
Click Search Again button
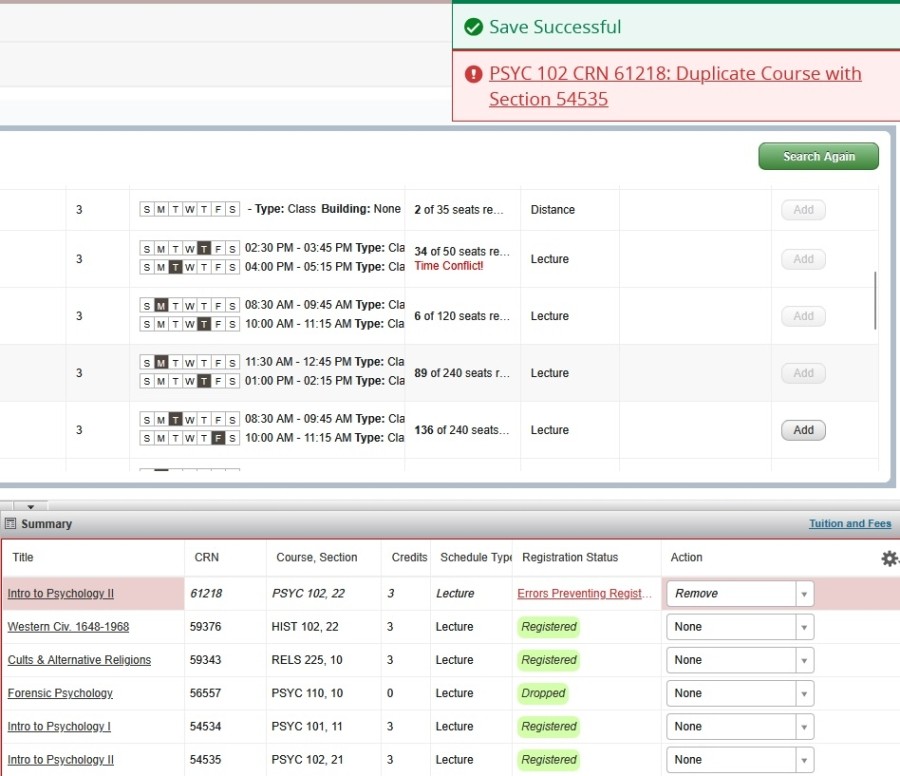click(818, 156)
